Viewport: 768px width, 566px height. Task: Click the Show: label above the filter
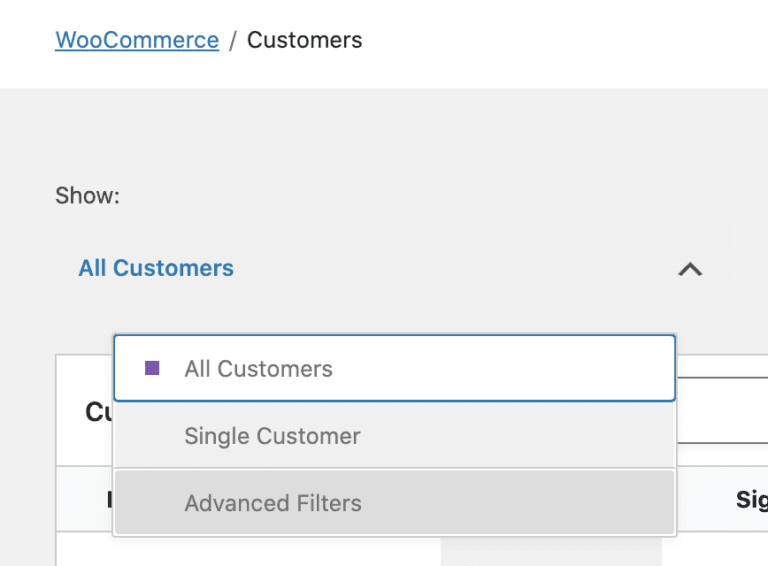[87, 195]
